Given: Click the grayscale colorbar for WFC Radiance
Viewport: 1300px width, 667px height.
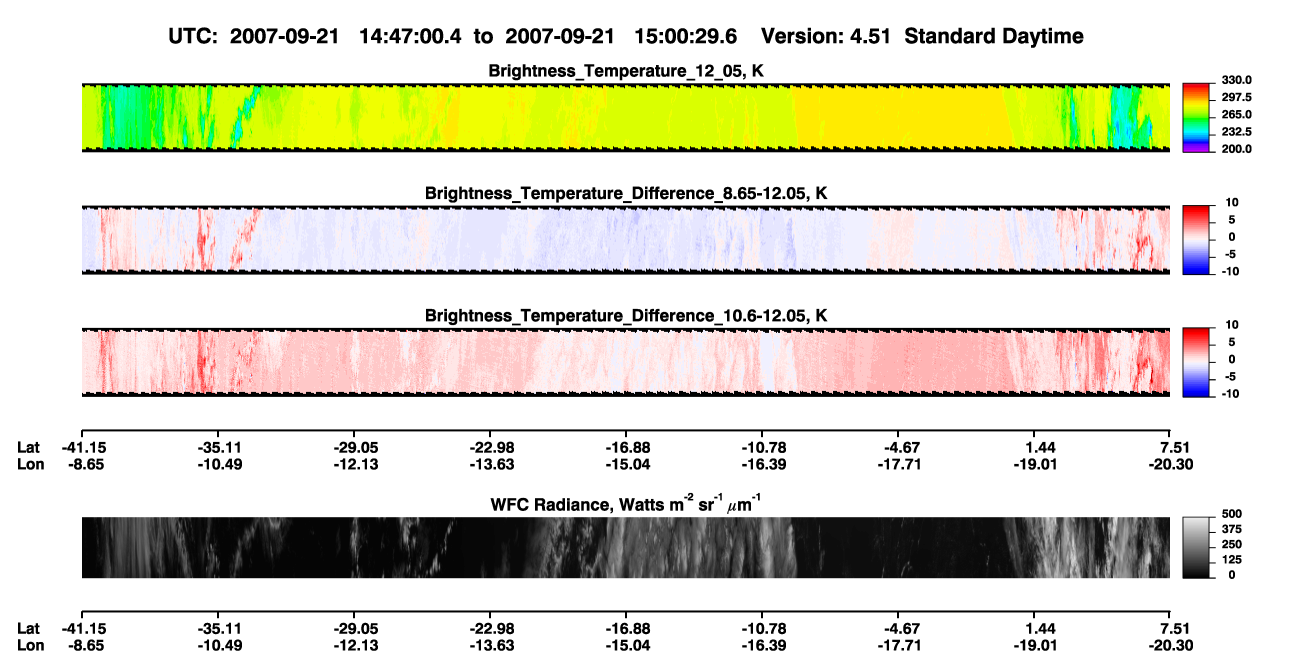Looking at the screenshot, I should 1196,547.
